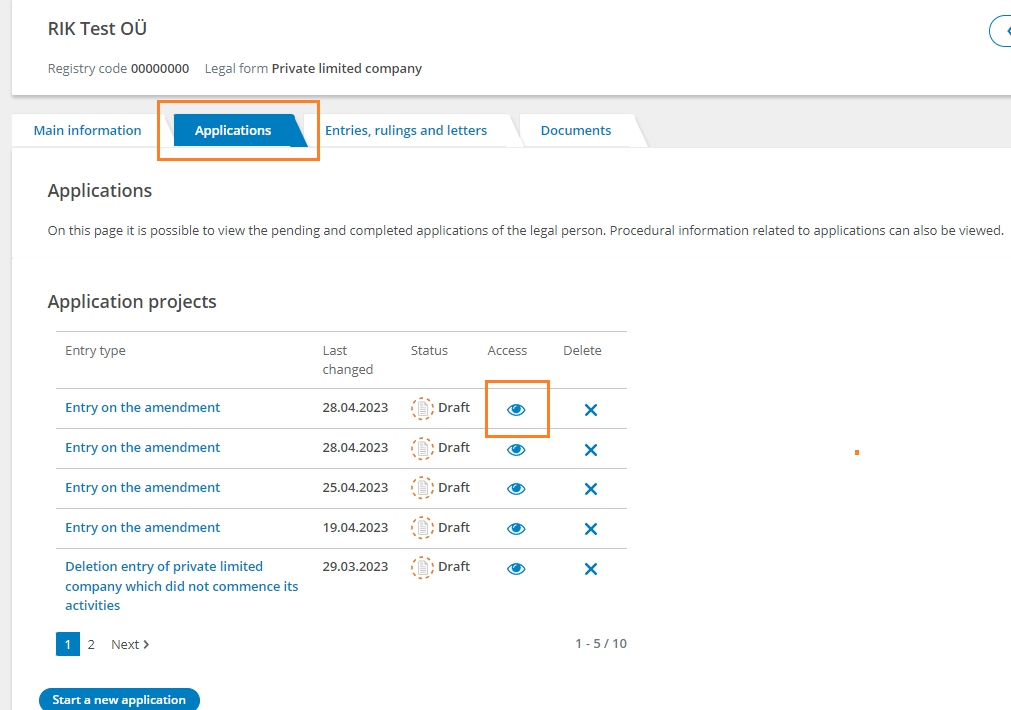The height and width of the screenshot is (710, 1011).
Task: Switch to Entries, rulings and letters tab
Action: click(406, 130)
